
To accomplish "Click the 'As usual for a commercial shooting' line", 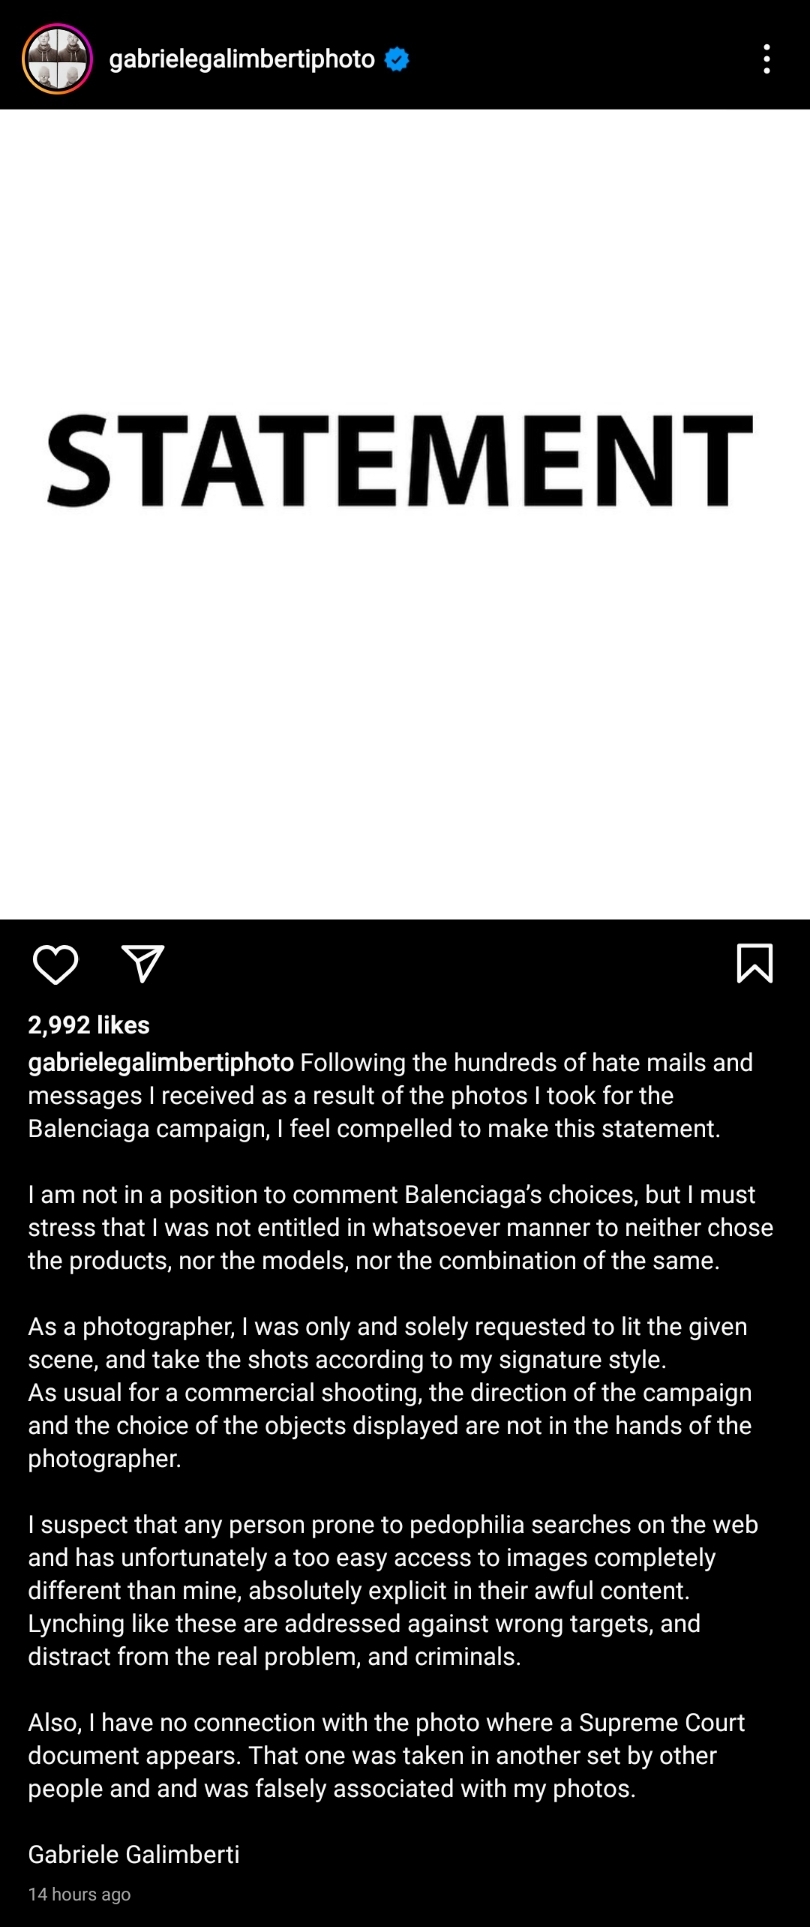I will [x=390, y=1392].
